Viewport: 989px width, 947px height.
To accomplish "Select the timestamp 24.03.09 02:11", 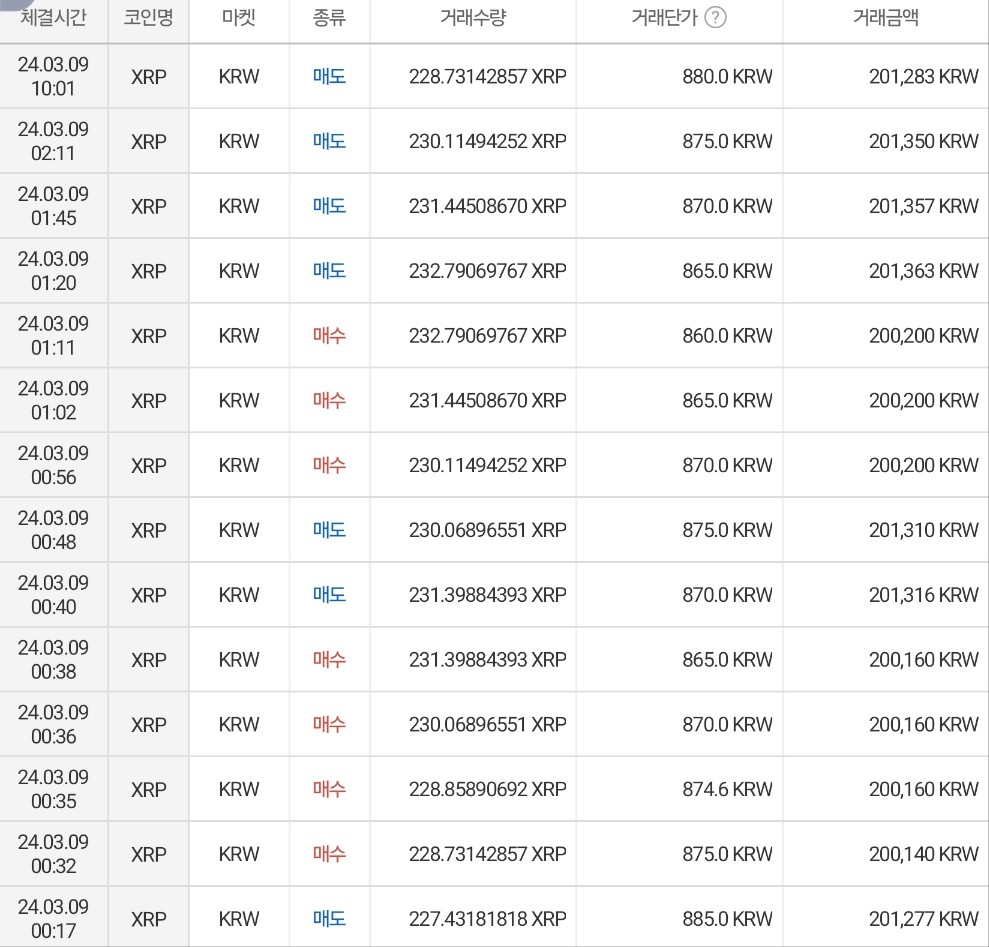I will point(54,141).
